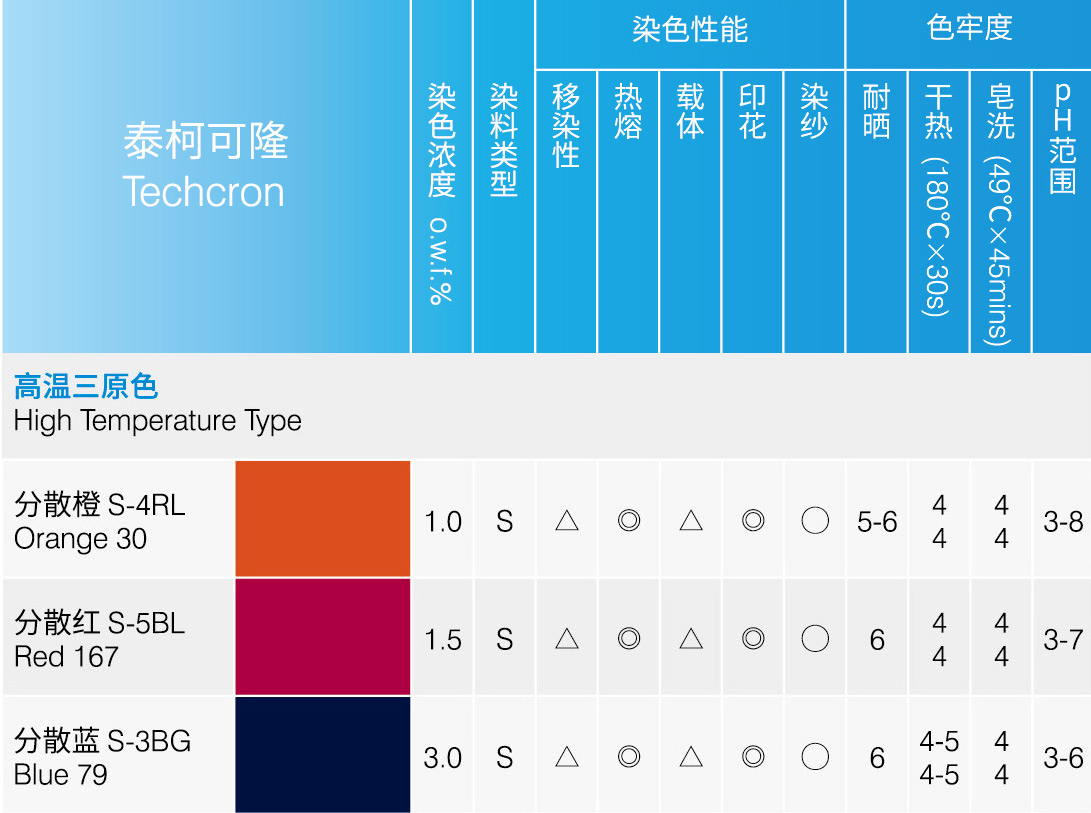Click the 5-6 lightfastness value for Orange 30
Screen dimensions: 1091x813
(x=877, y=522)
